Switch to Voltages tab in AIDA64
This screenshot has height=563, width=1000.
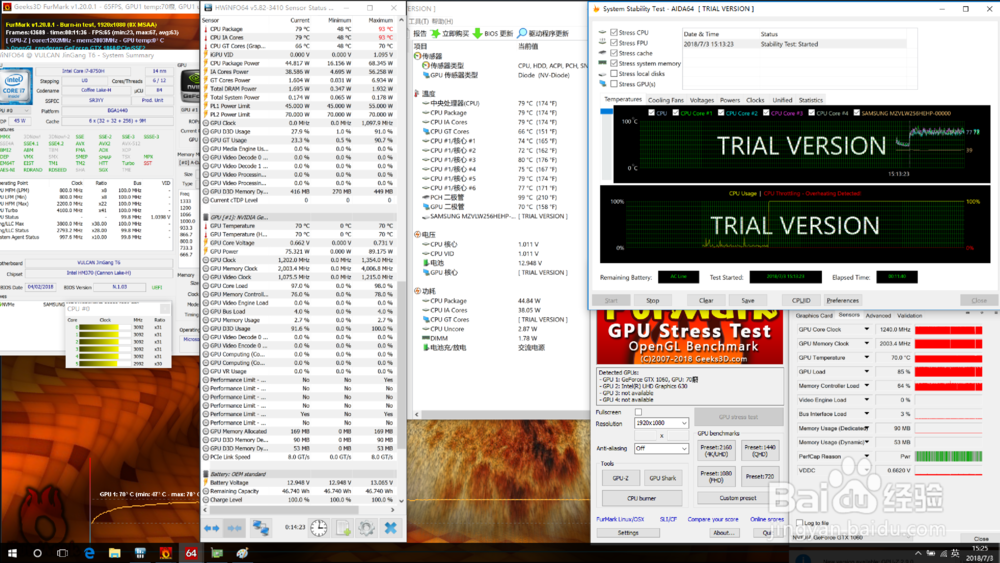[702, 100]
